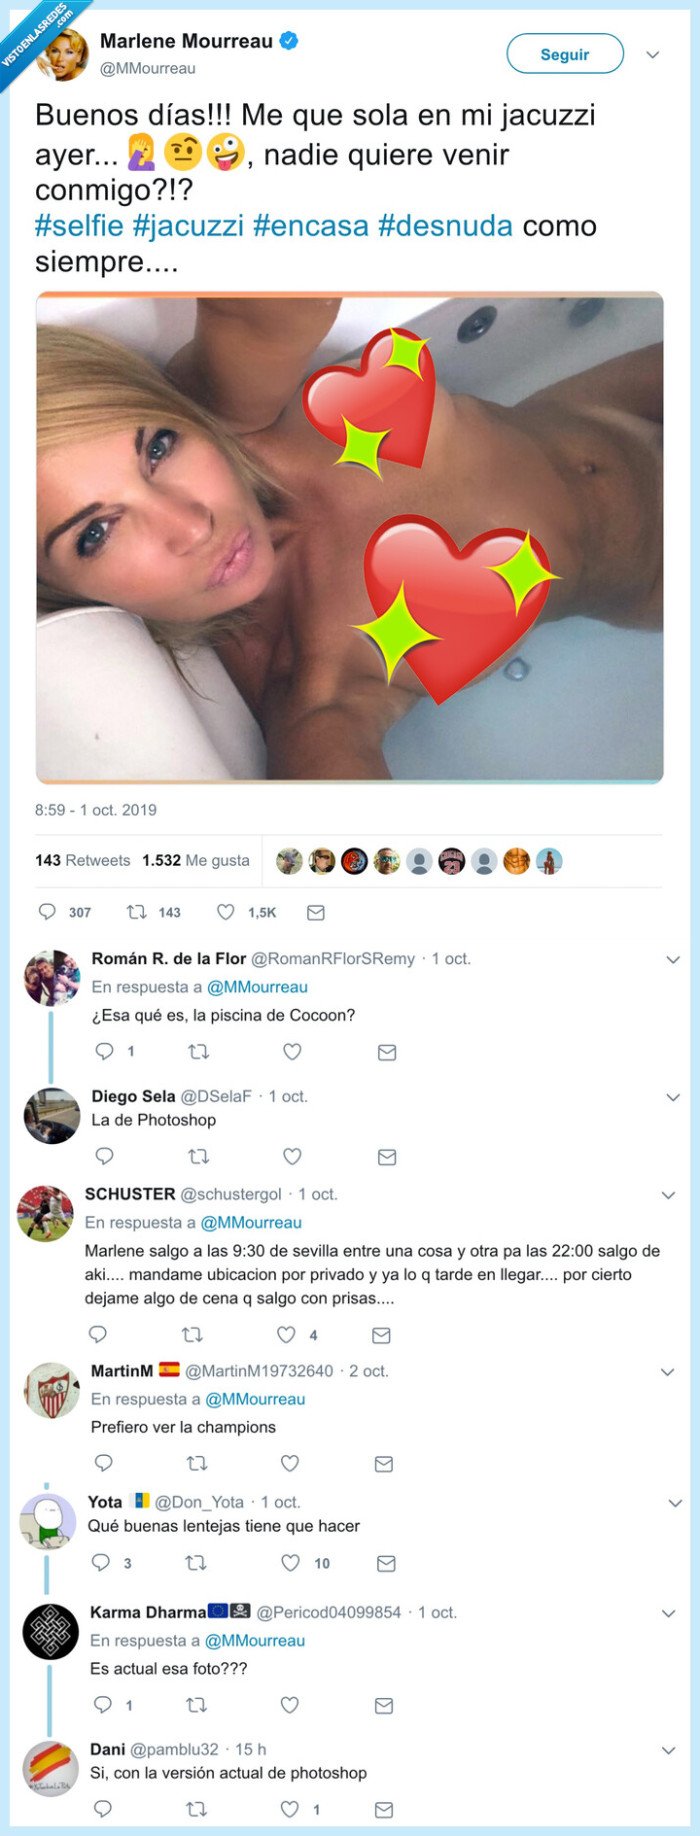Like the main tweet with 1,5K heart

click(227, 912)
